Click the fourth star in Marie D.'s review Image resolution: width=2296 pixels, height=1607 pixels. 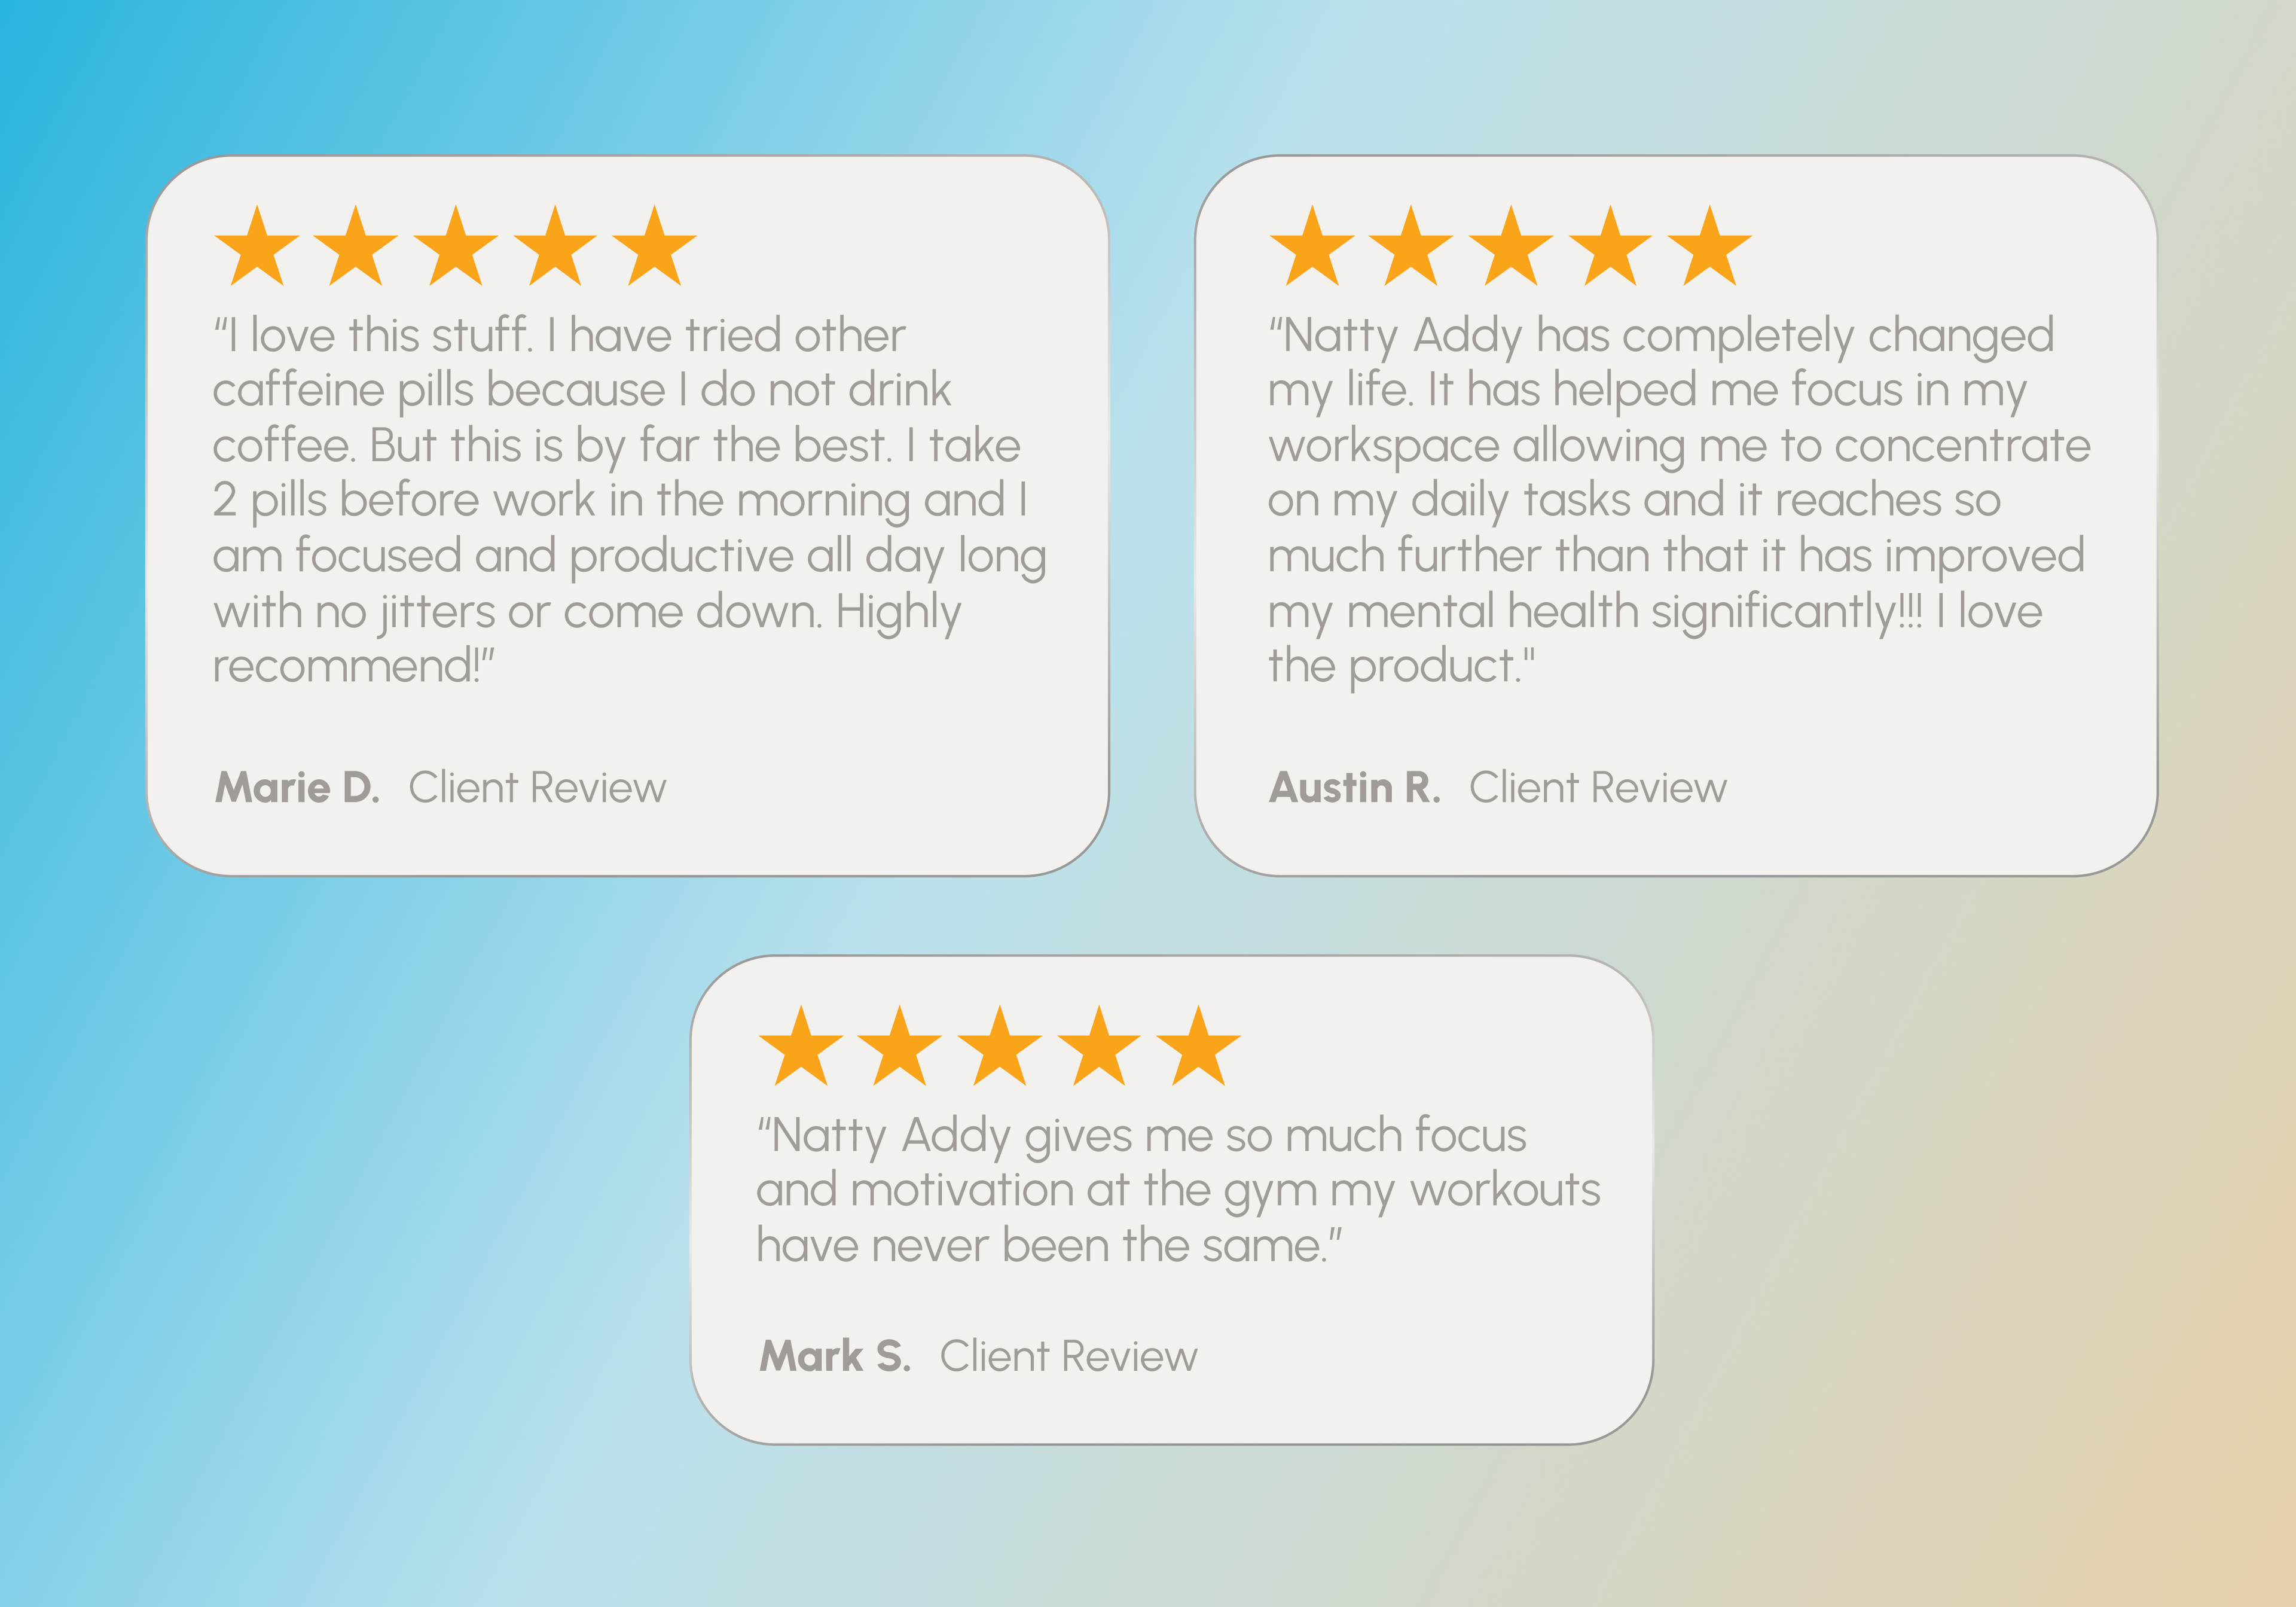[555, 249]
